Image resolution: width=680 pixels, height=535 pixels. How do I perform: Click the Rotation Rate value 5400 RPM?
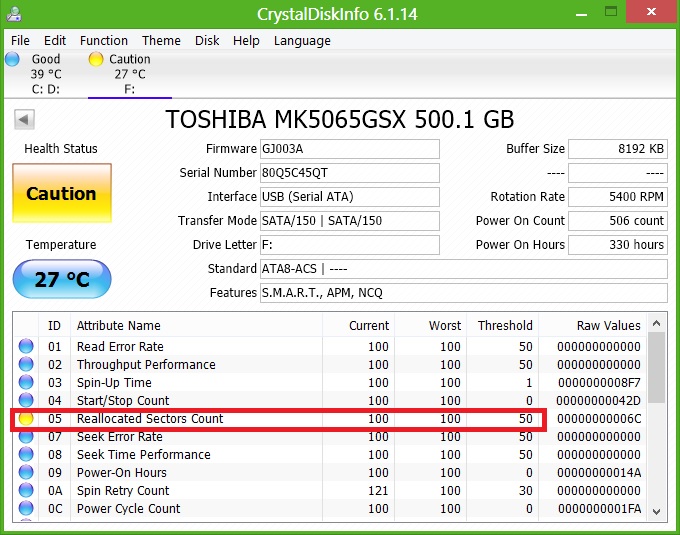tap(618, 196)
